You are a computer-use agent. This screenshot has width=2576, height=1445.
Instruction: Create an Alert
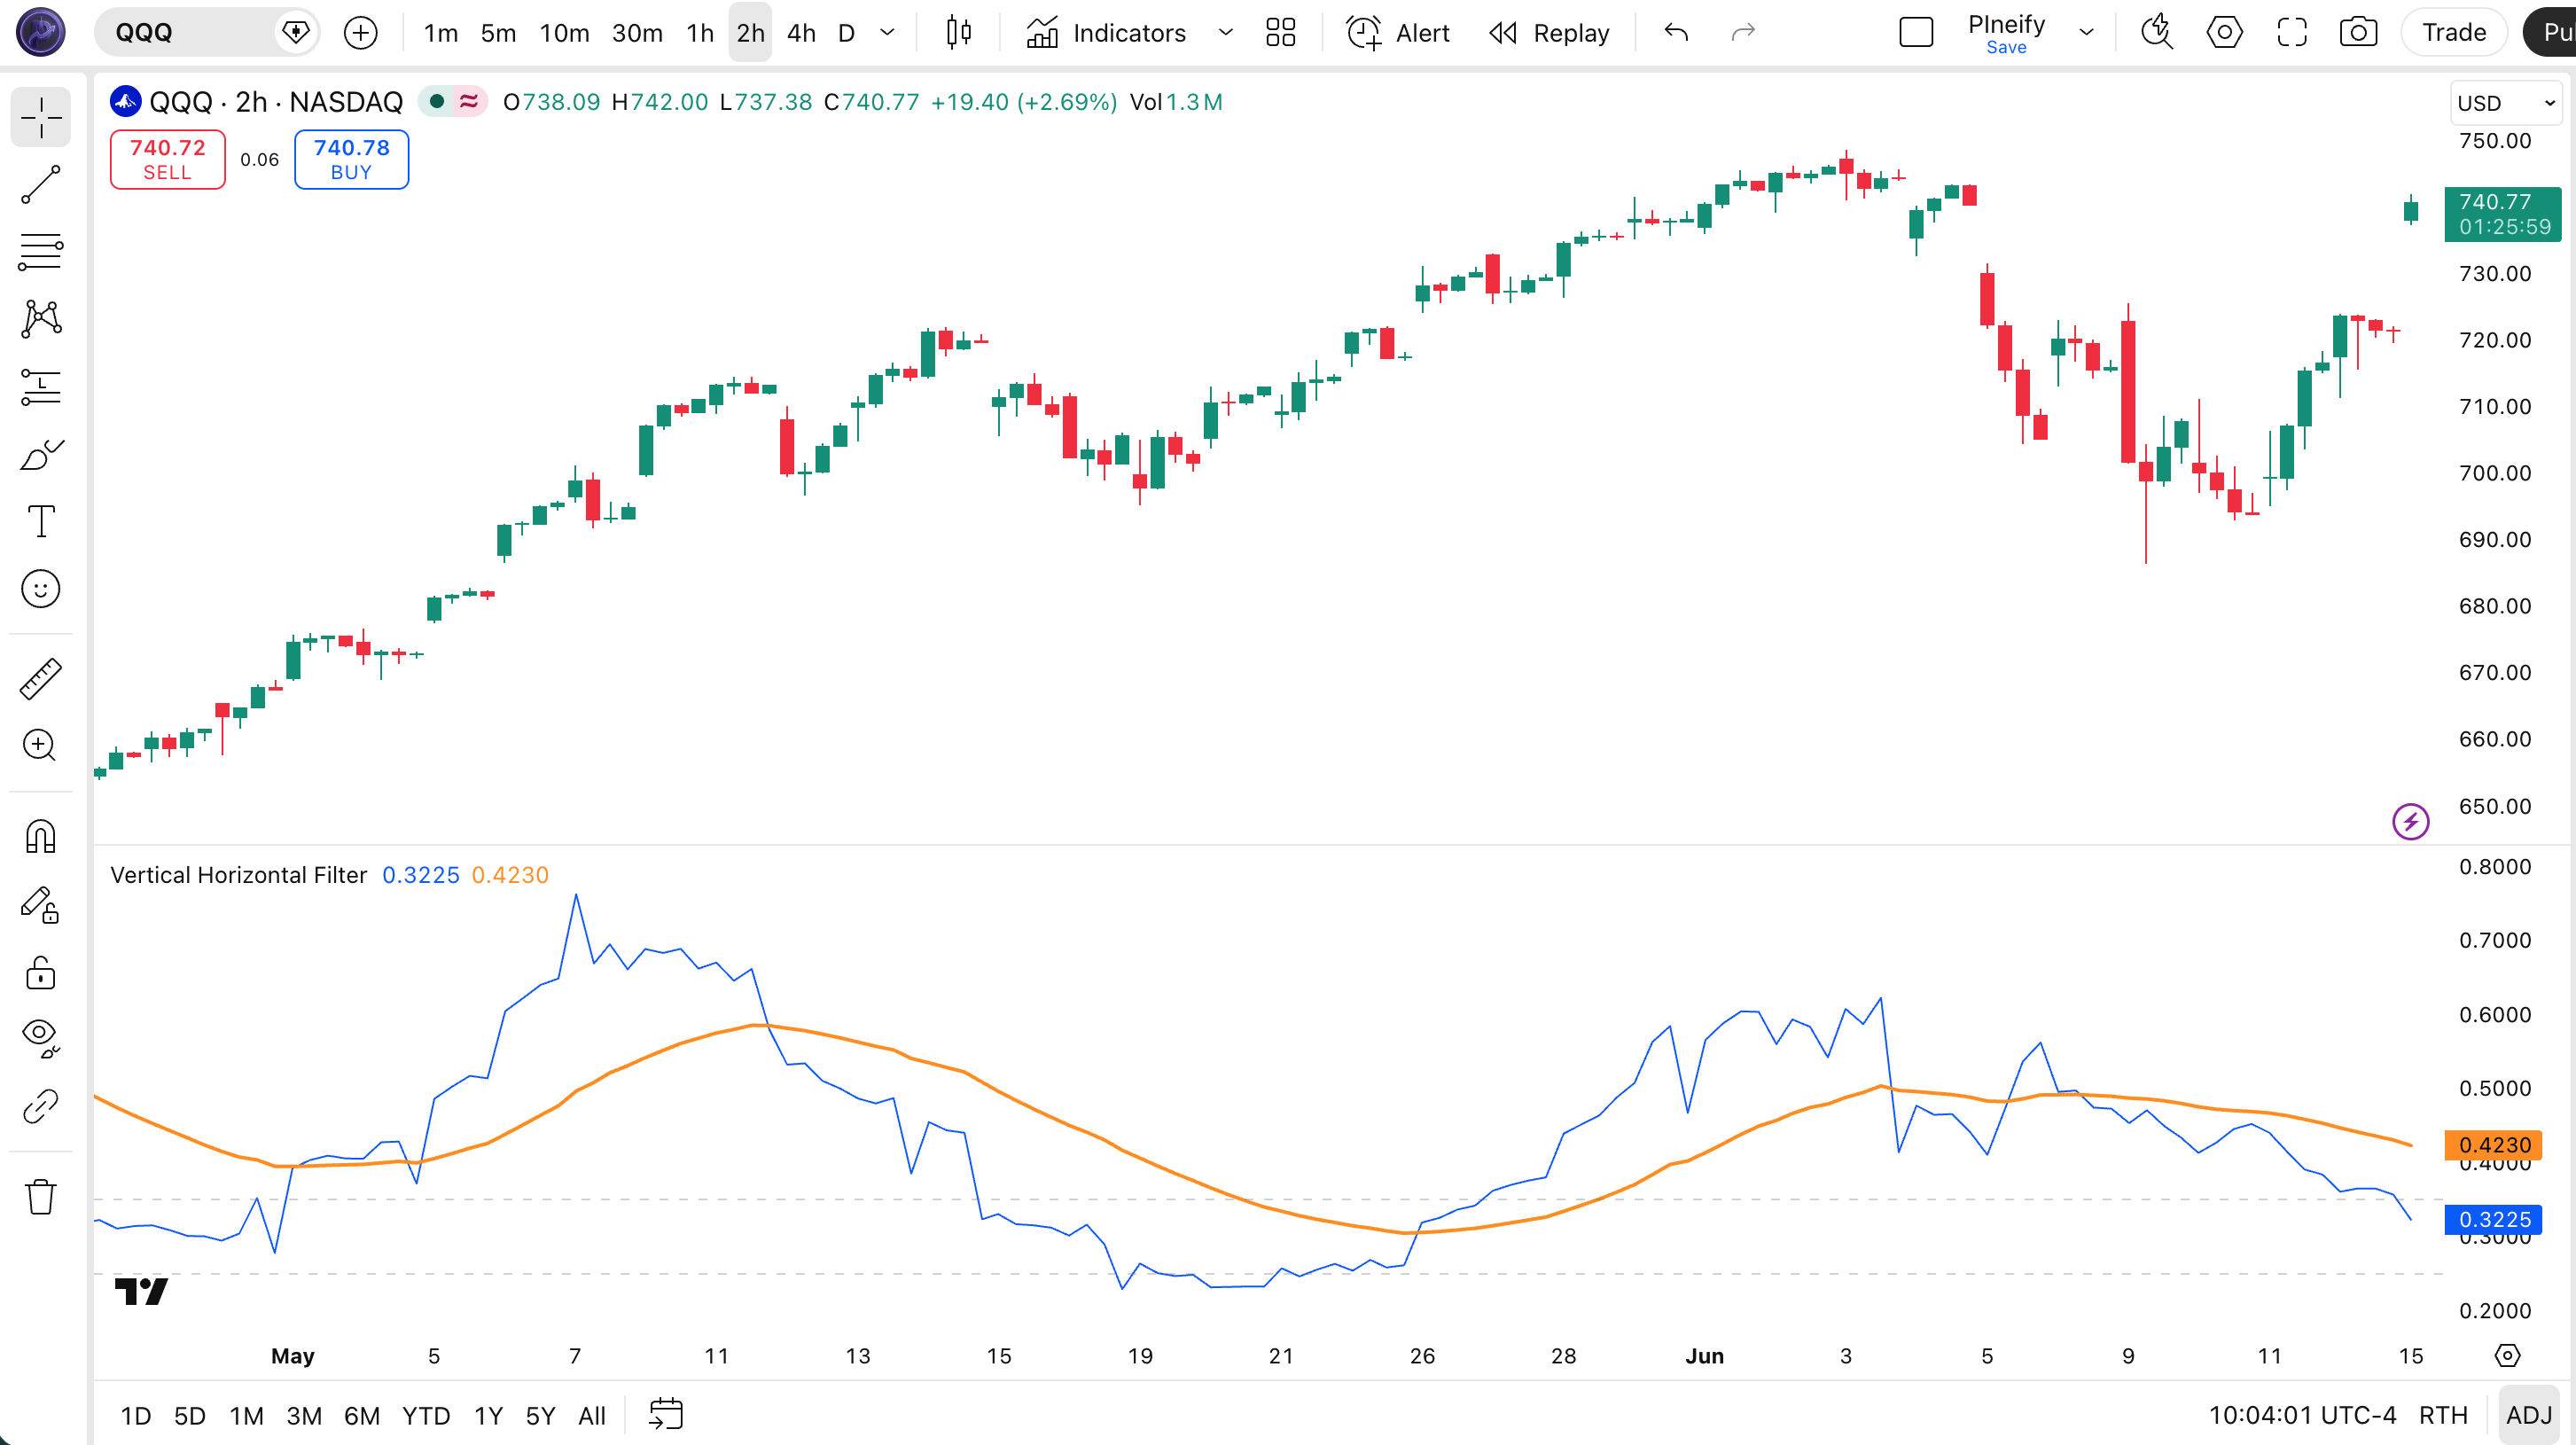pos(1397,33)
